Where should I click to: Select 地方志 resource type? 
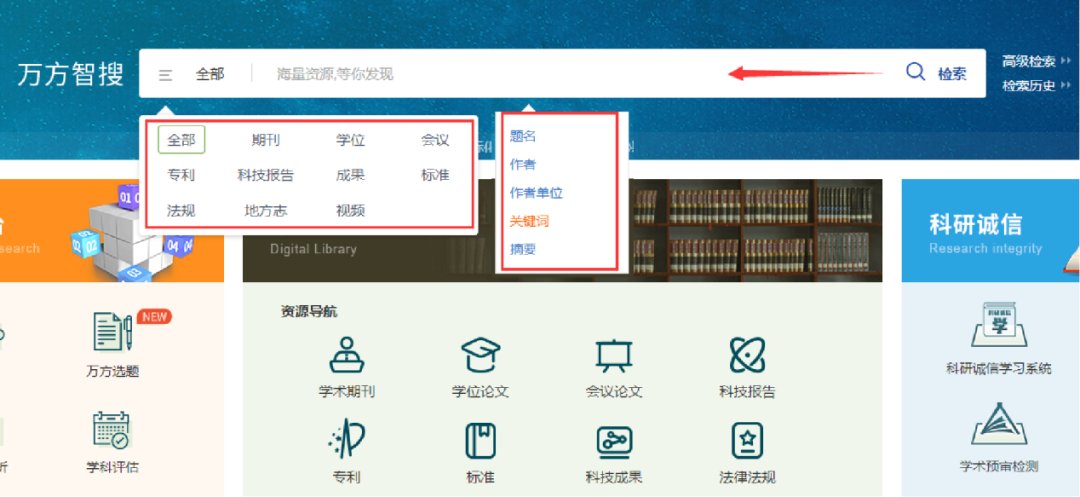pyautogui.click(x=266, y=211)
